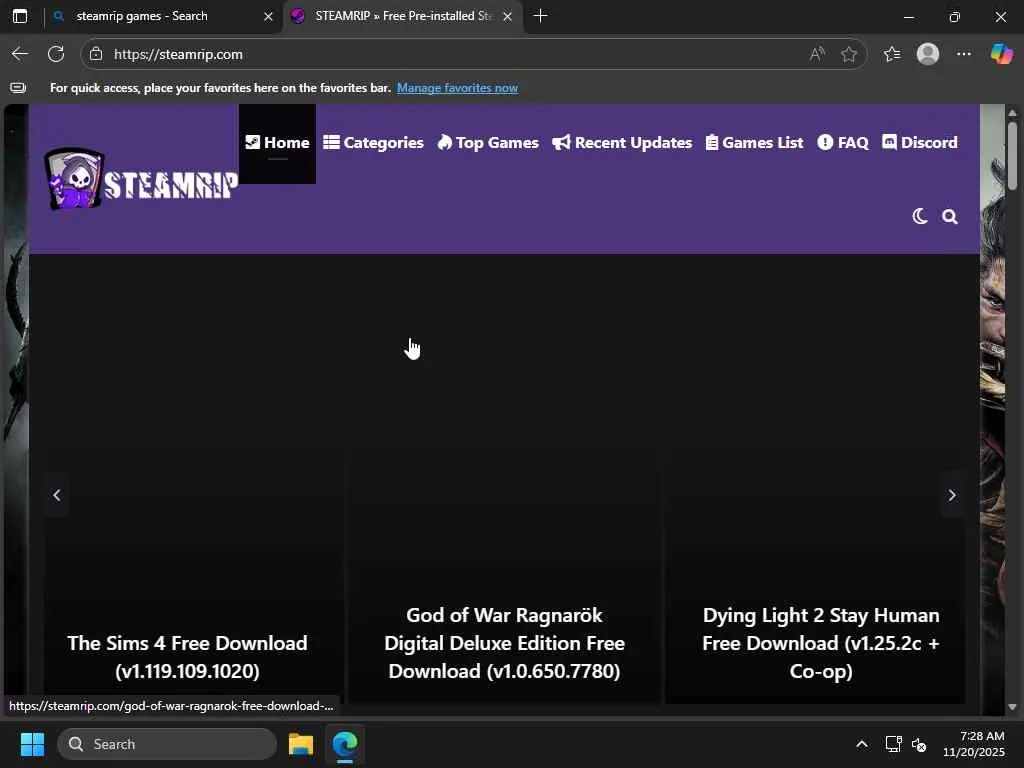
Task: Click the favorites bar icon at left
Action: click(x=18, y=88)
